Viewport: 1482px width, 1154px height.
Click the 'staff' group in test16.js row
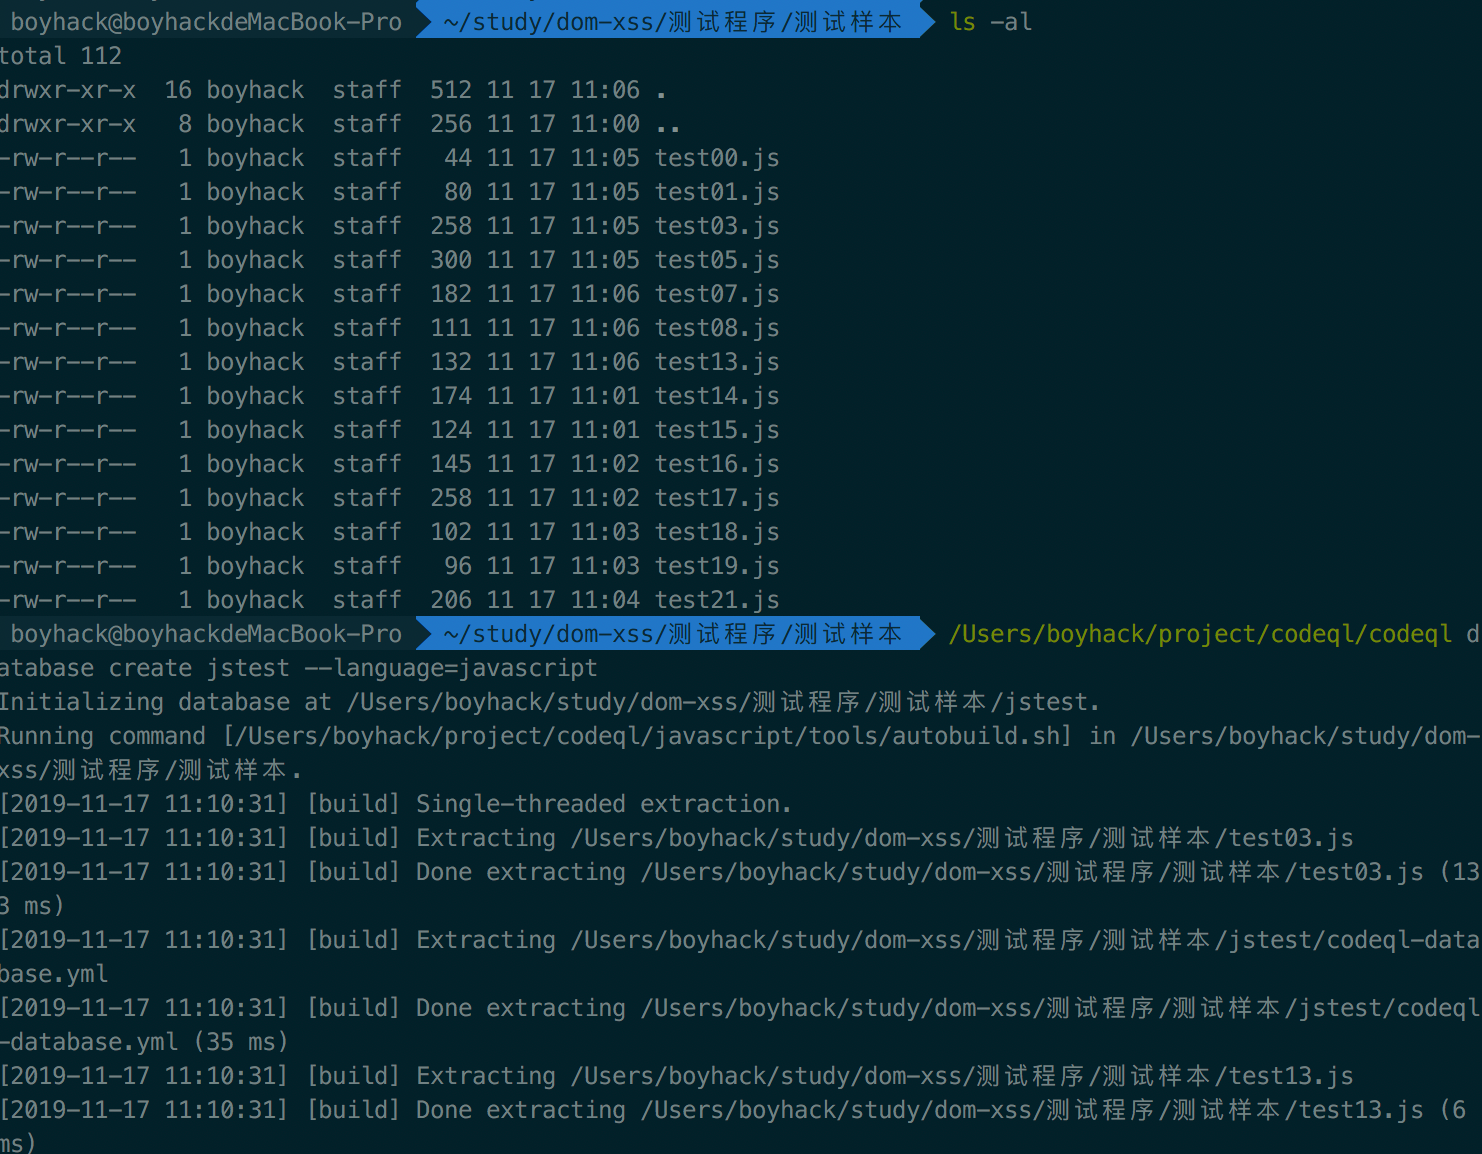(367, 464)
